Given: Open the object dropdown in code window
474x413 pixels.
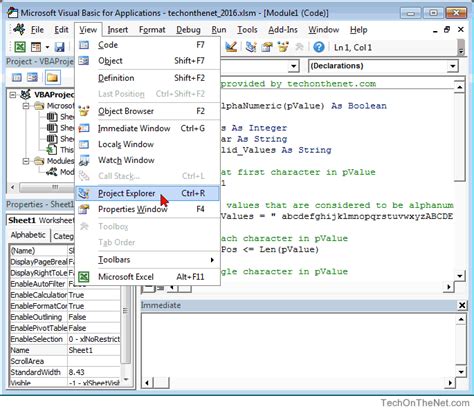Looking at the screenshot, I should point(293,66).
